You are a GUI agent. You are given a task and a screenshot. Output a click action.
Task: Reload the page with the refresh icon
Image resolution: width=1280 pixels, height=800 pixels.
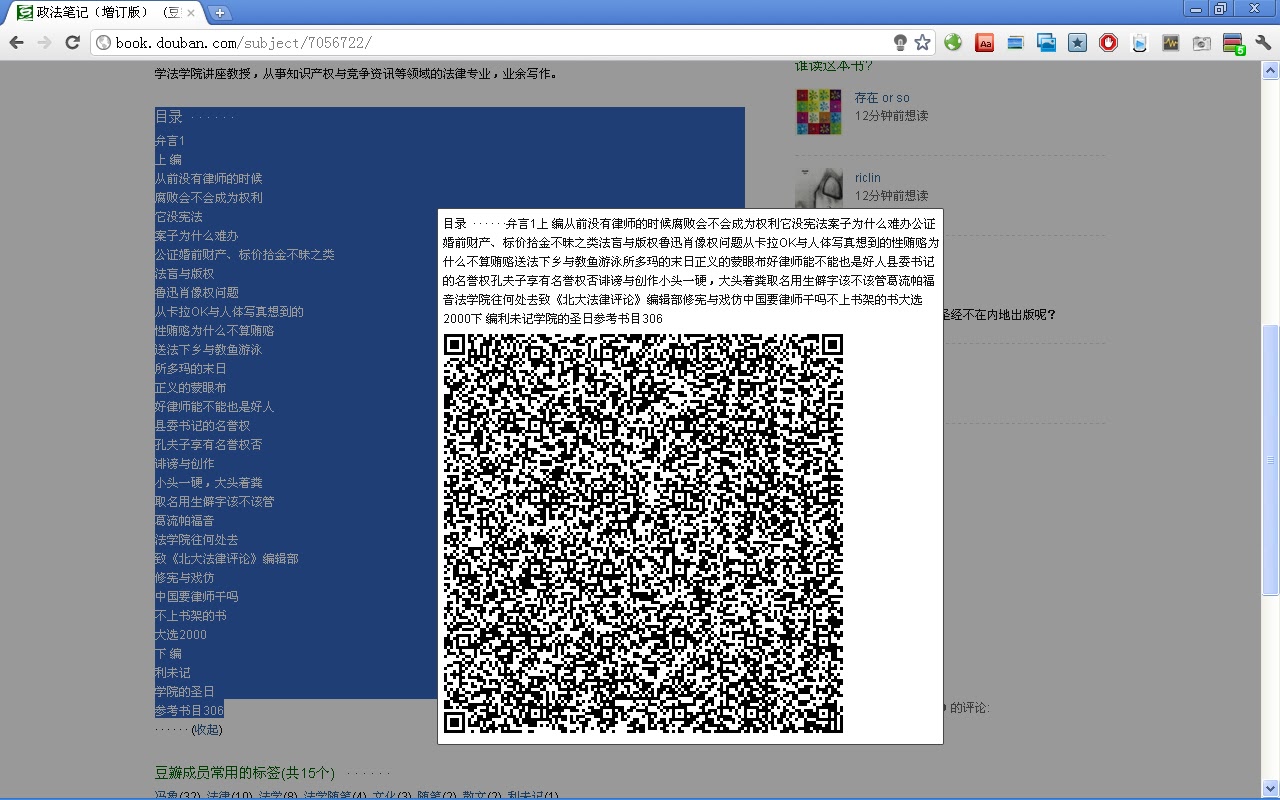pos(72,42)
